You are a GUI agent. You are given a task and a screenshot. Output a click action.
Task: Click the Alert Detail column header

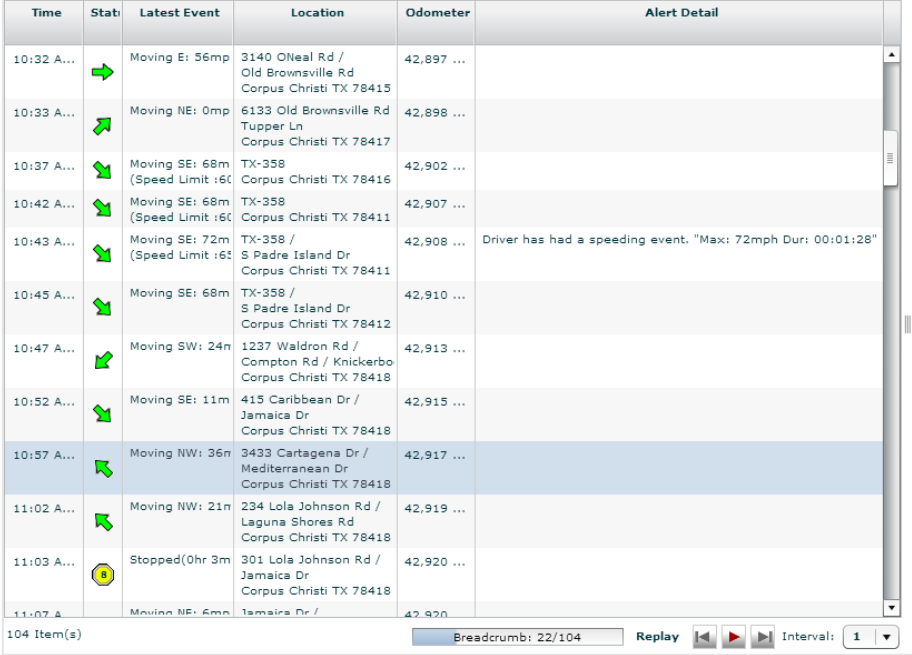(677, 13)
